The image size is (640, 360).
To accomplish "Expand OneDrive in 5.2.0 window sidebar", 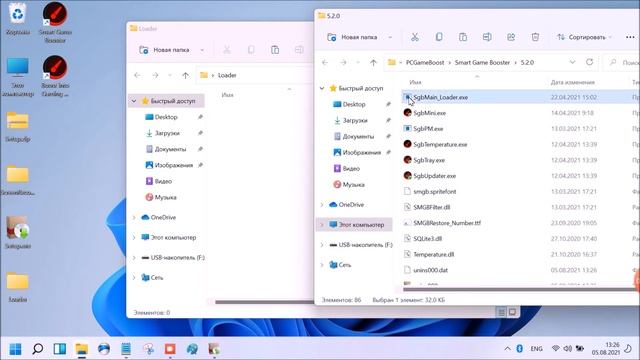I will coord(322,204).
